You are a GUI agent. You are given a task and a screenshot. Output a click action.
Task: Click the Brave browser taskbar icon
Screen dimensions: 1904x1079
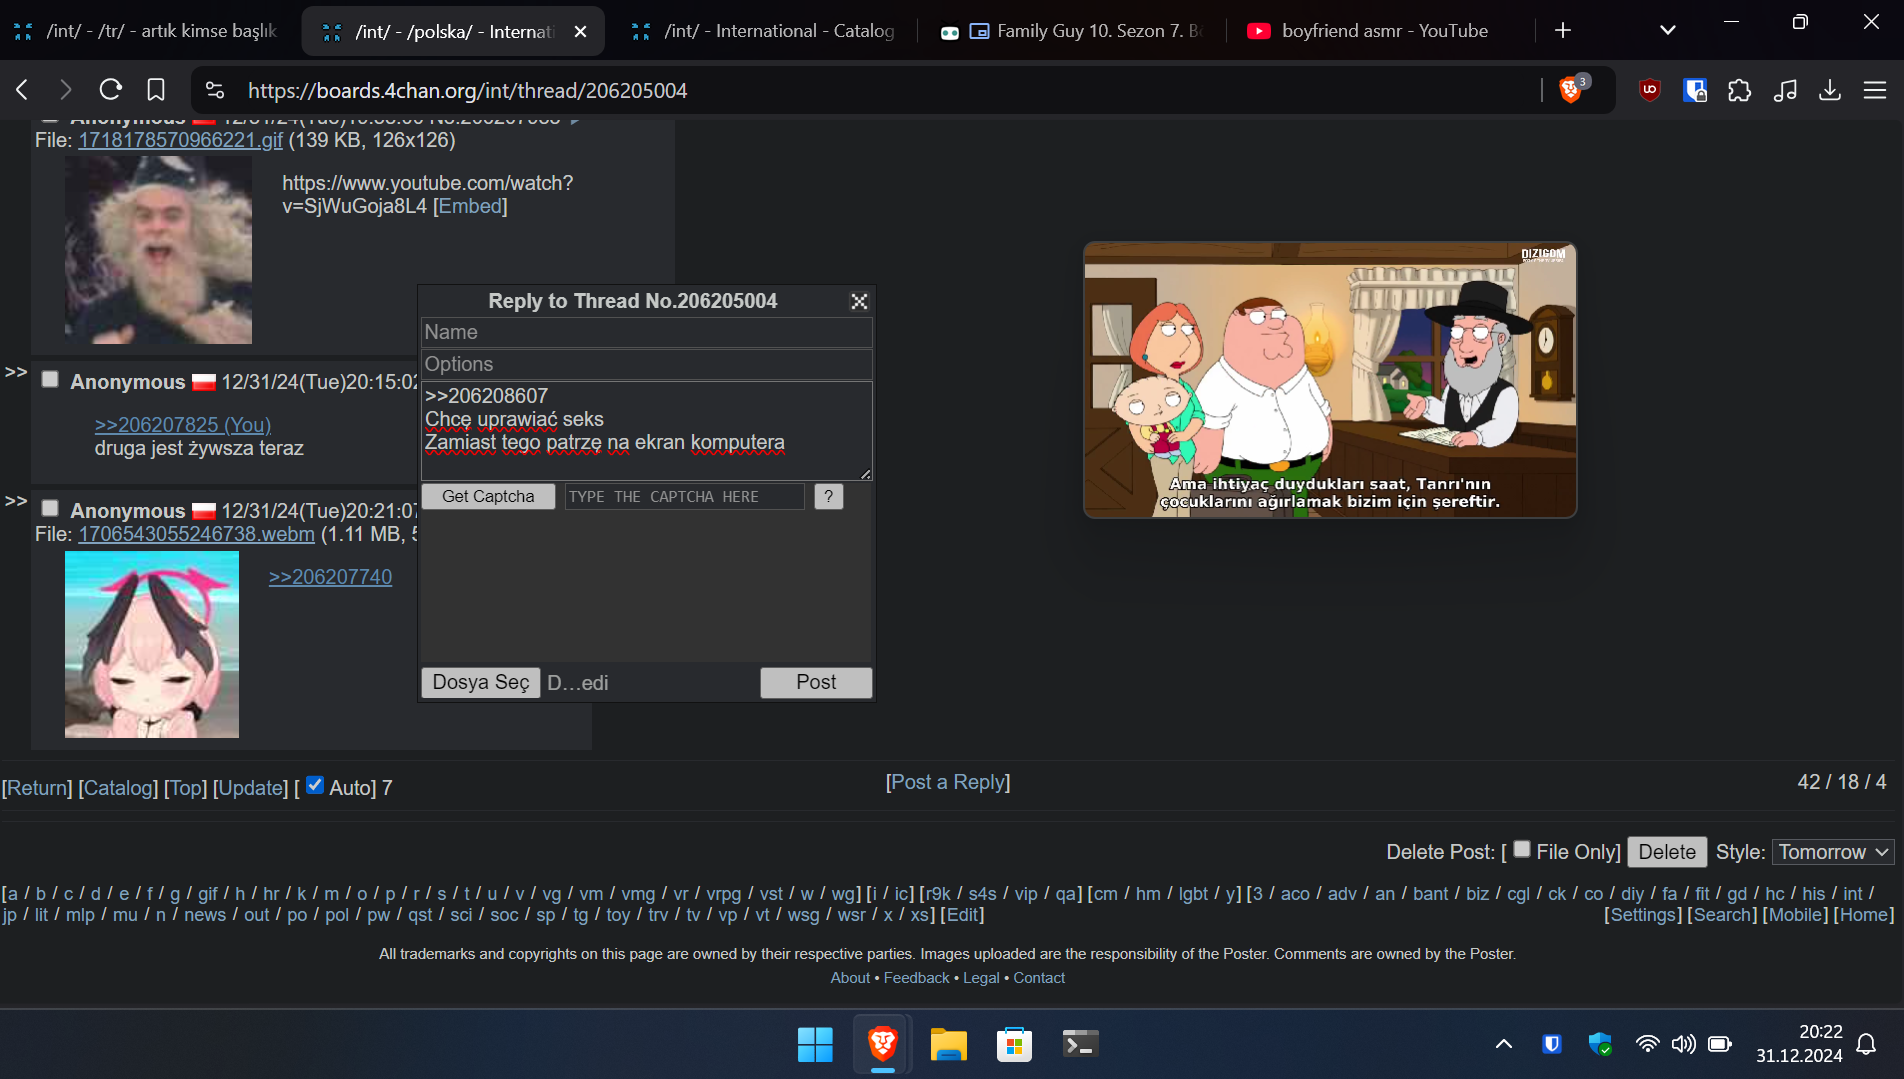coord(882,1044)
